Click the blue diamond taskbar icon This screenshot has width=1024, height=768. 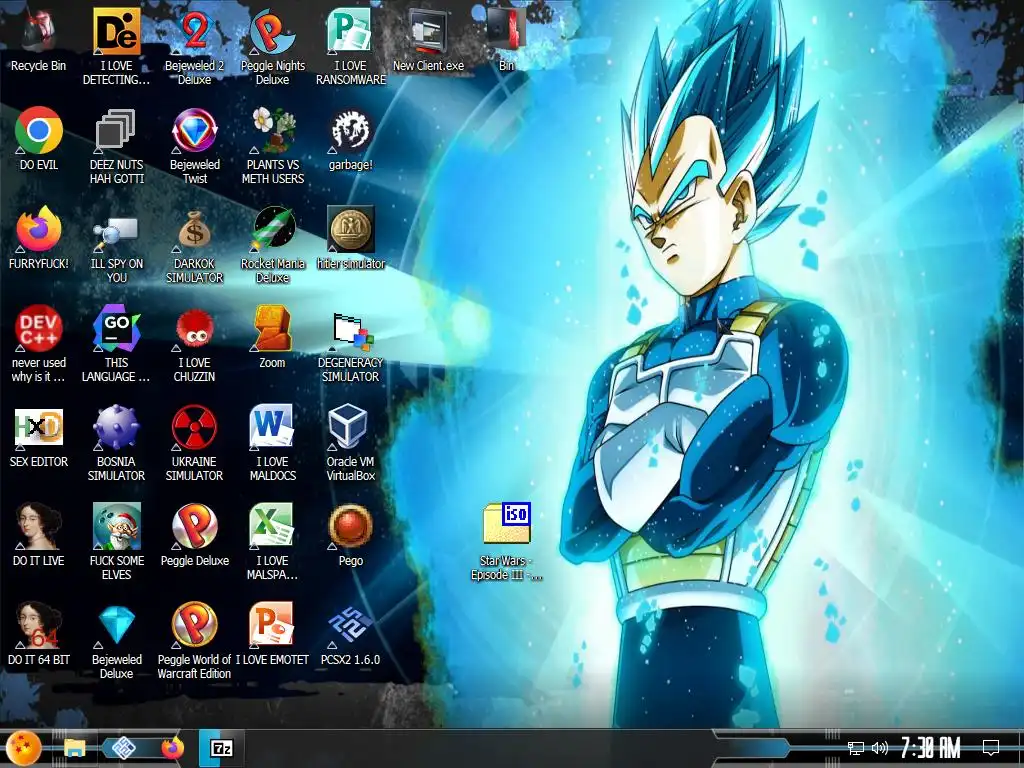(x=123, y=748)
